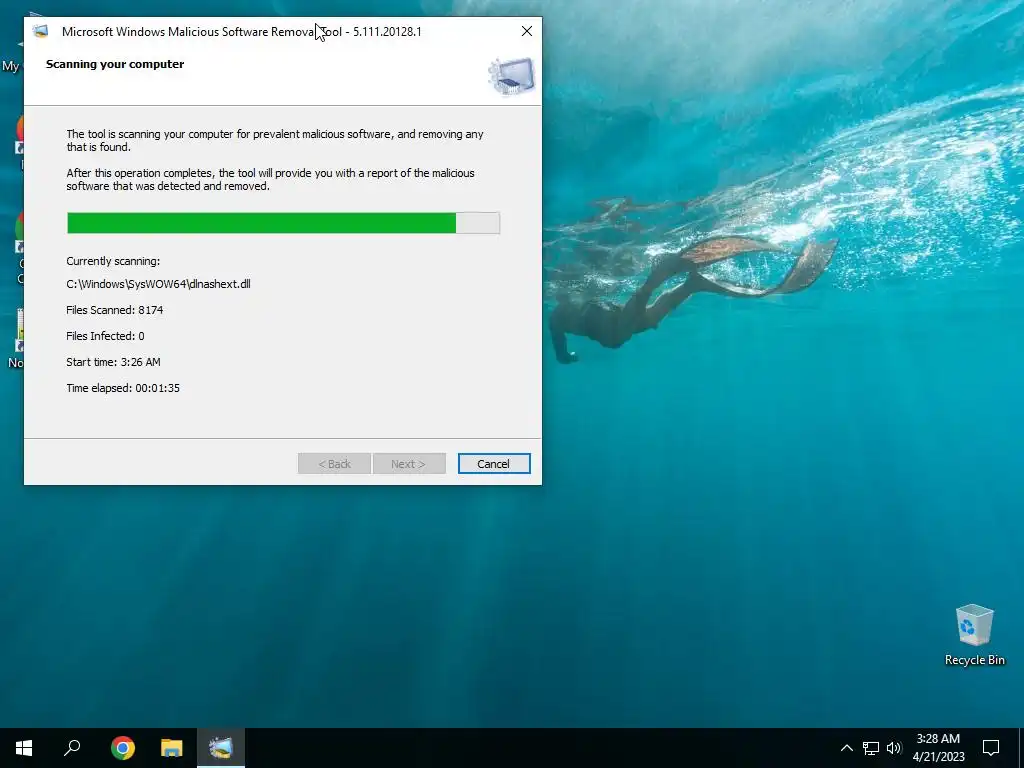Click the scanned file path dlnashext.dll
The height and width of the screenshot is (768, 1024).
(158, 284)
